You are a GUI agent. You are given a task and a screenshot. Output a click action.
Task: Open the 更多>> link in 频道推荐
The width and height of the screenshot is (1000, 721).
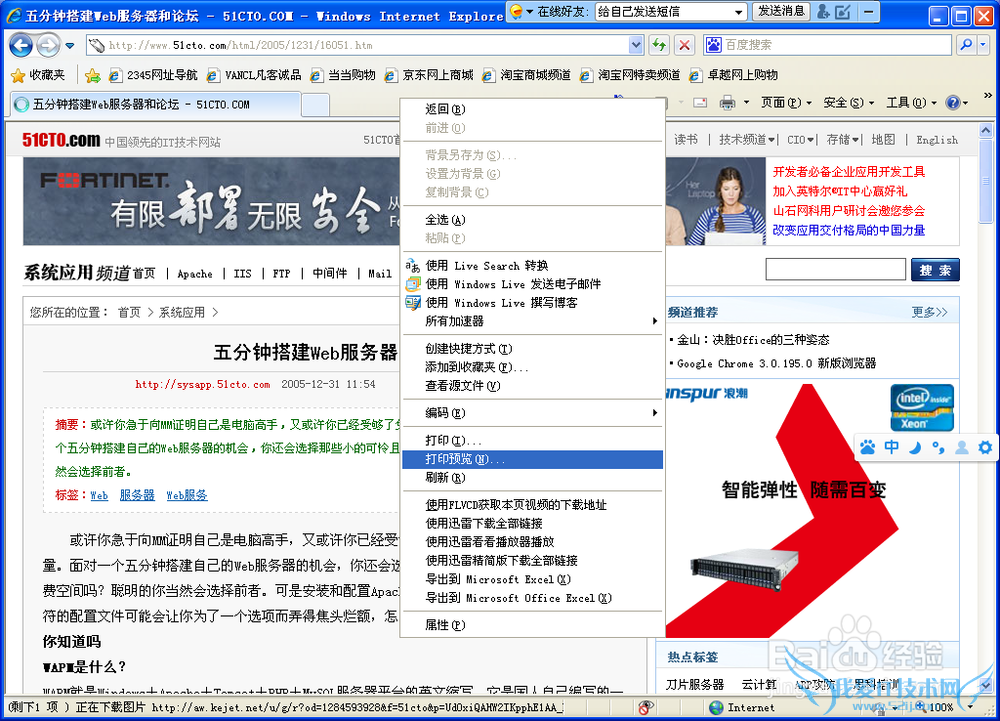[929, 312]
